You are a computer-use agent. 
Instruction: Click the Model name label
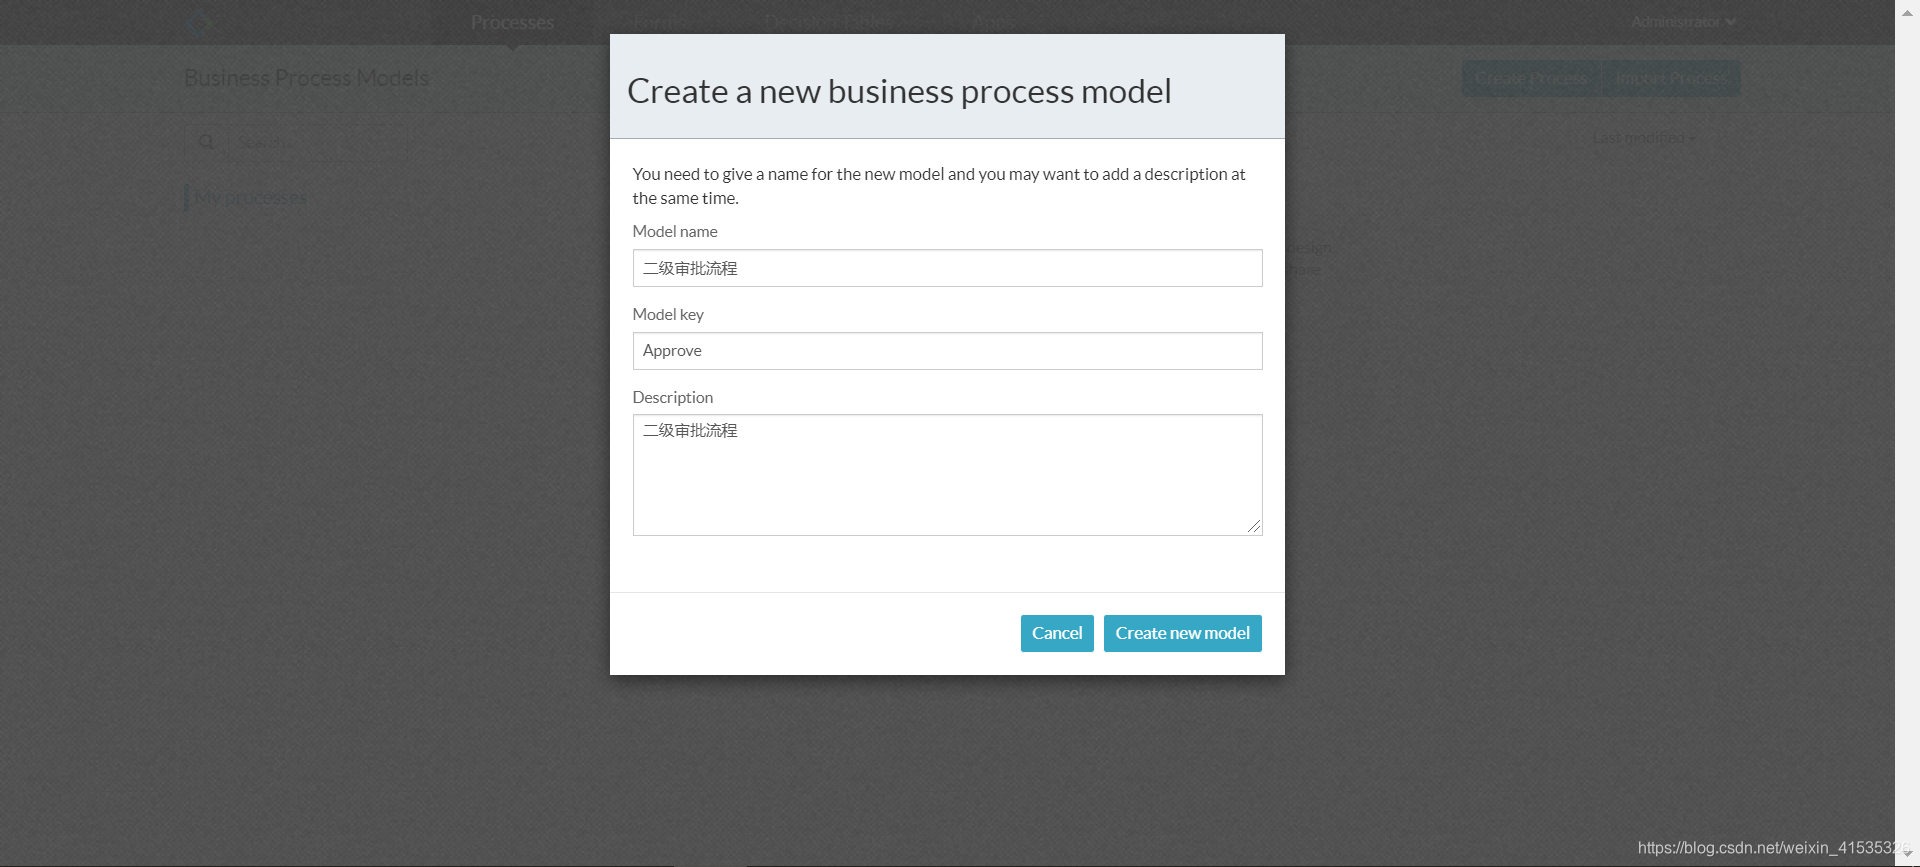675,231
